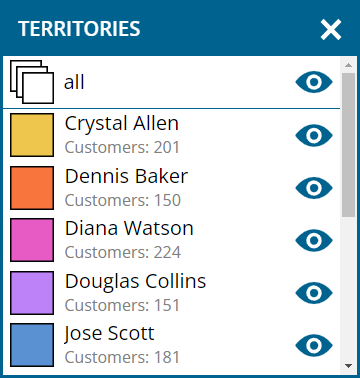Close the Territories panel
The image size is (360, 378).
[x=331, y=29]
